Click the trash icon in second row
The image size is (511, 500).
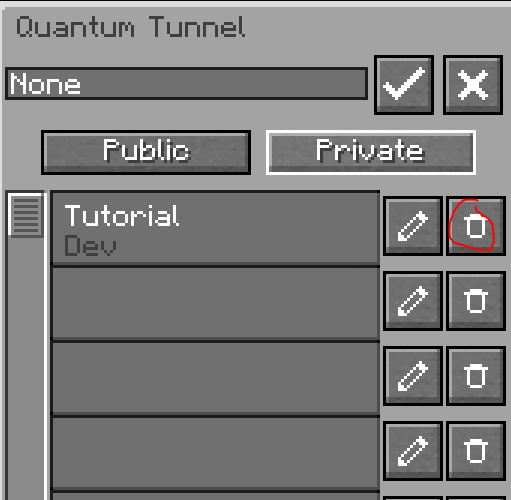[476, 301]
